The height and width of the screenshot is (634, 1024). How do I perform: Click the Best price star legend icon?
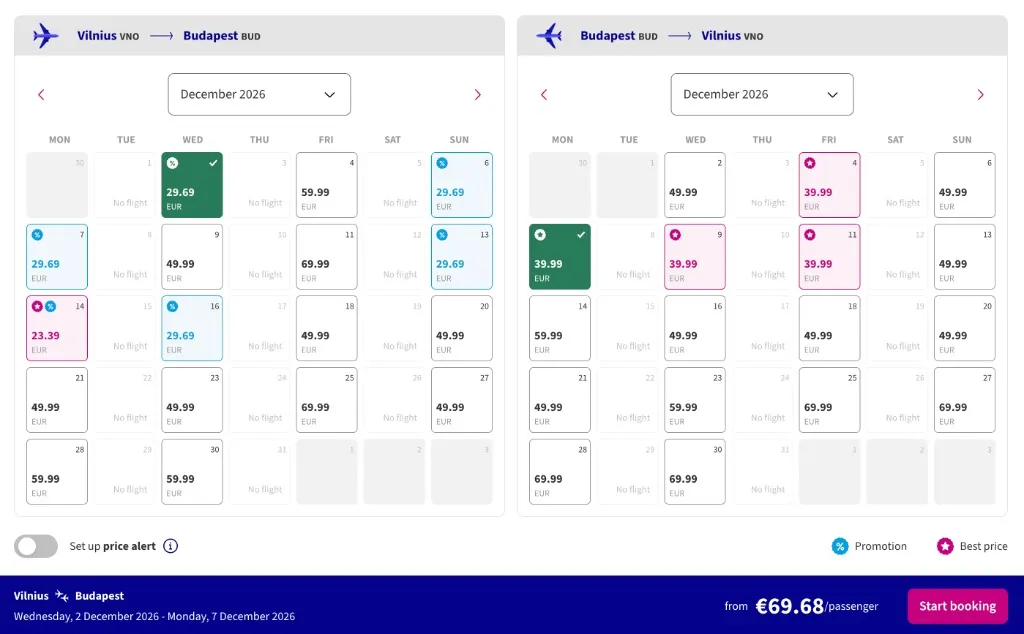pos(944,546)
